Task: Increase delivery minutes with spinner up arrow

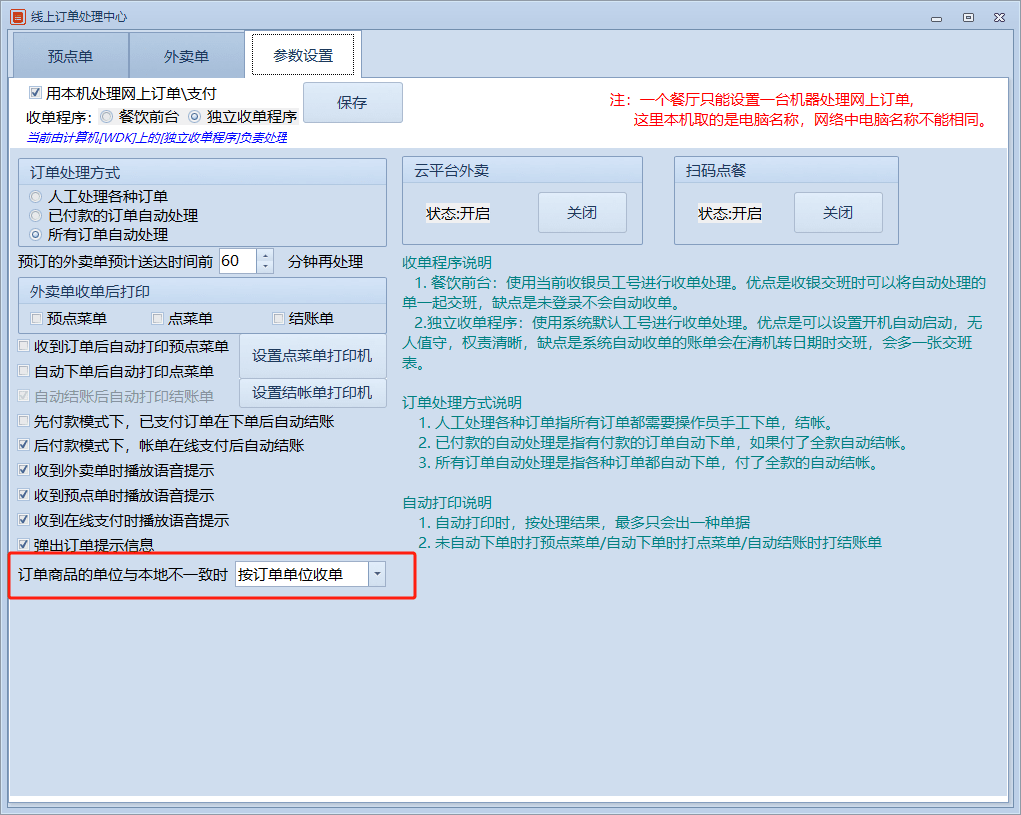Action: click(265, 256)
